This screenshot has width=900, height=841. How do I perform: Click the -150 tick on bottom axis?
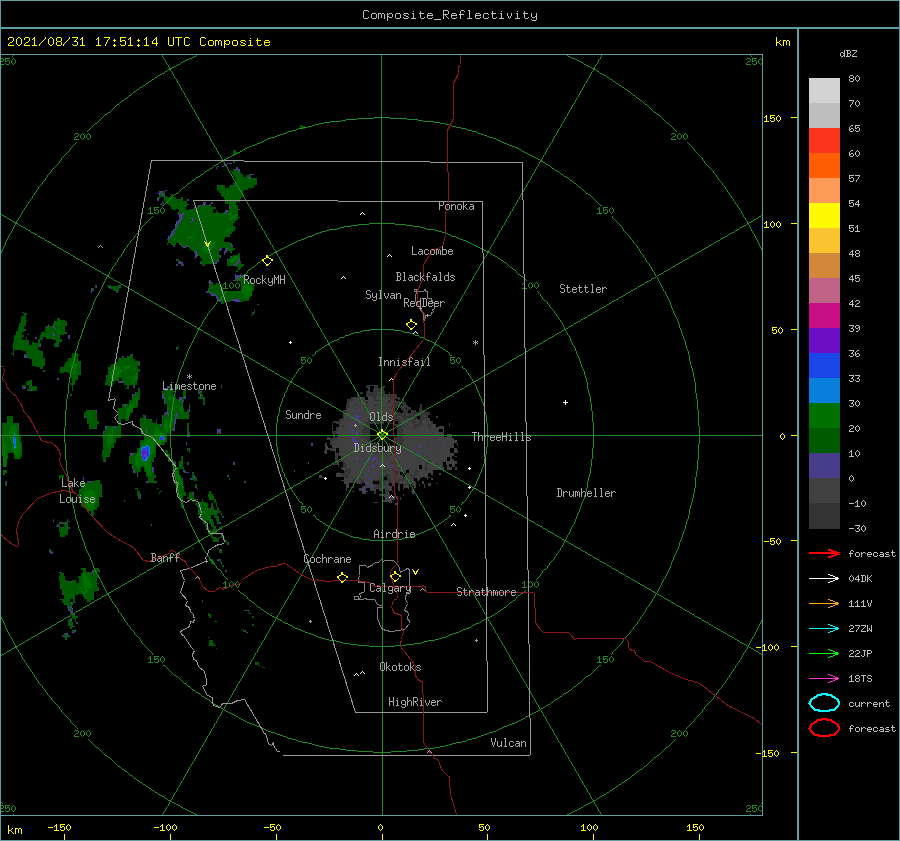pyautogui.click(x=59, y=827)
